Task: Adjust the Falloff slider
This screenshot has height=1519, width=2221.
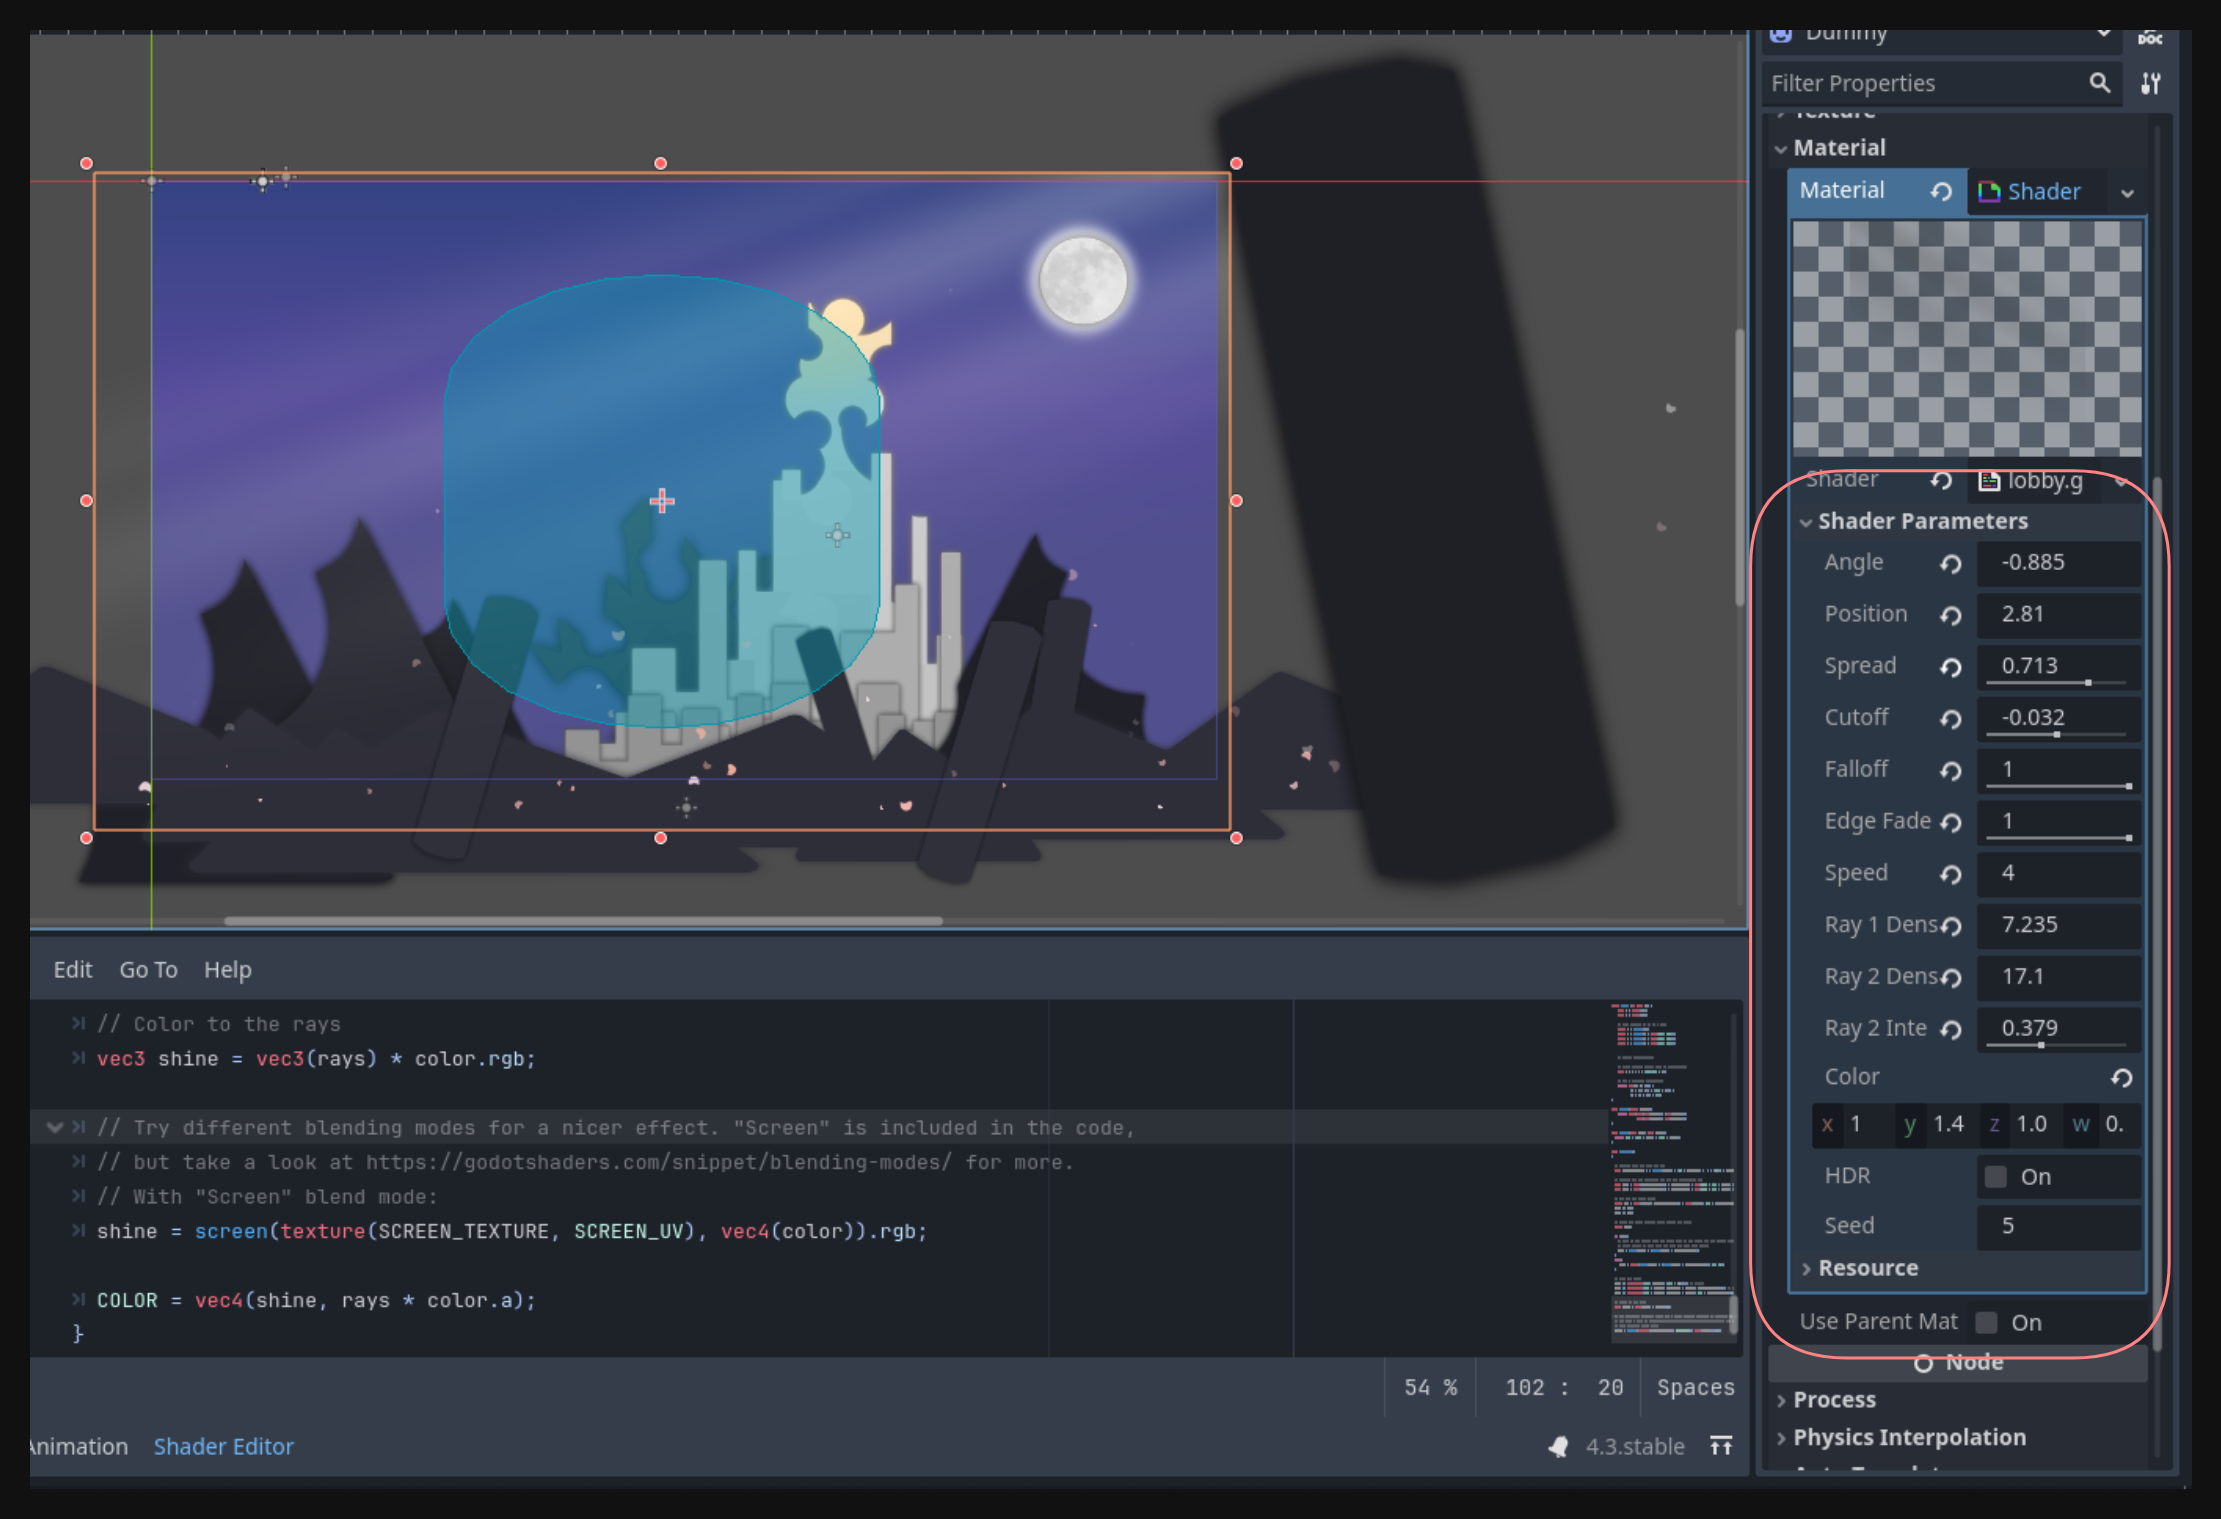Action: point(2057,787)
